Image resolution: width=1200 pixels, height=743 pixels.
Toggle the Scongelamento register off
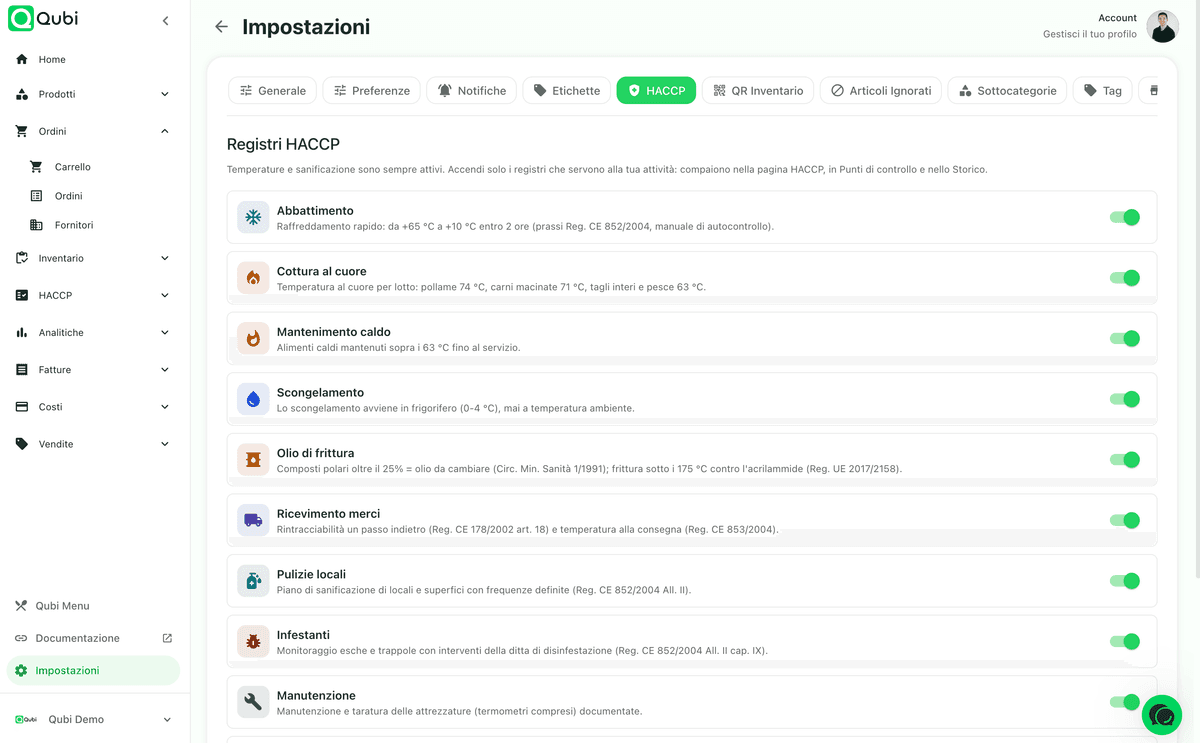(x=1125, y=399)
